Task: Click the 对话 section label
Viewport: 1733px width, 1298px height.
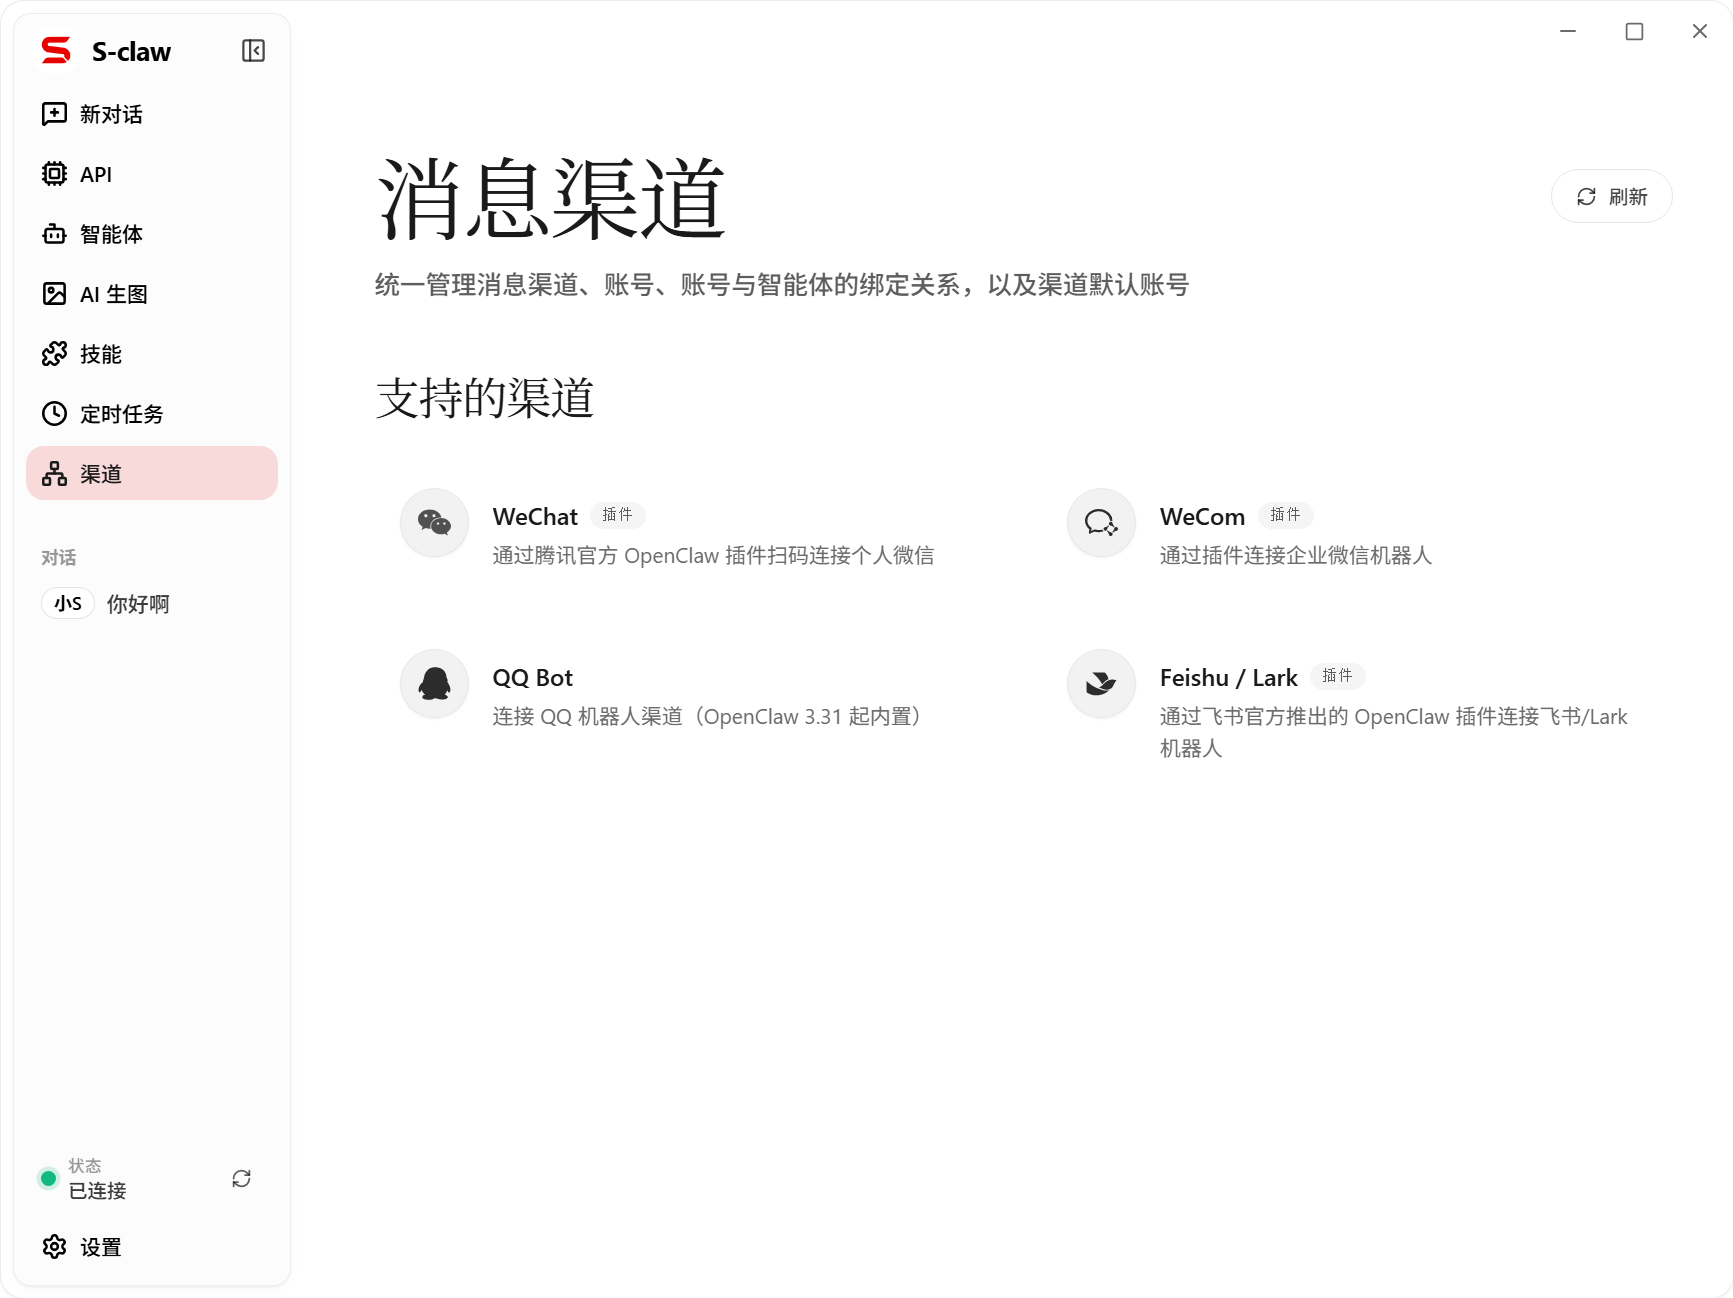Action: point(58,558)
